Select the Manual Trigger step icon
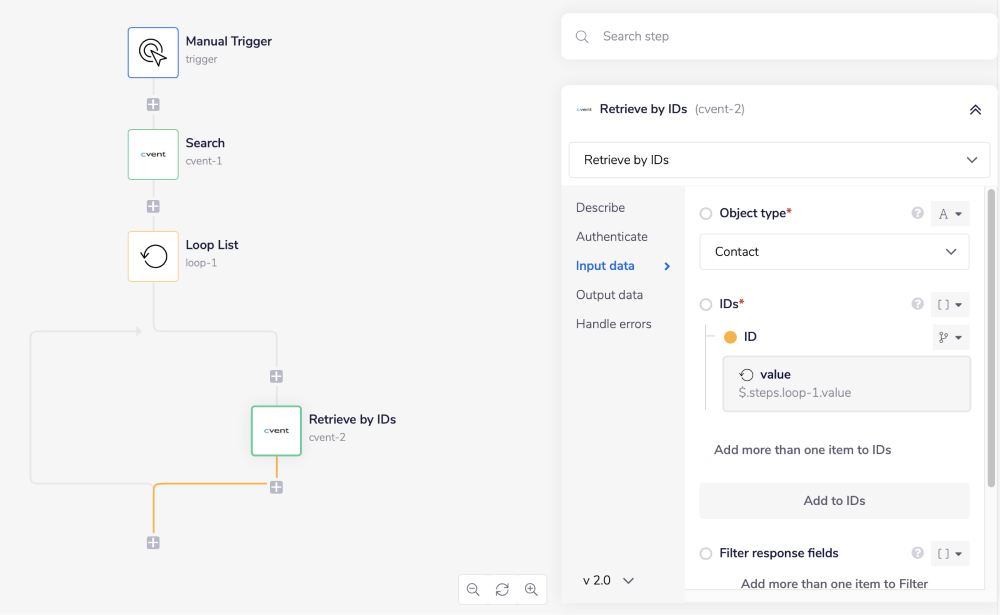 (153, 52)
